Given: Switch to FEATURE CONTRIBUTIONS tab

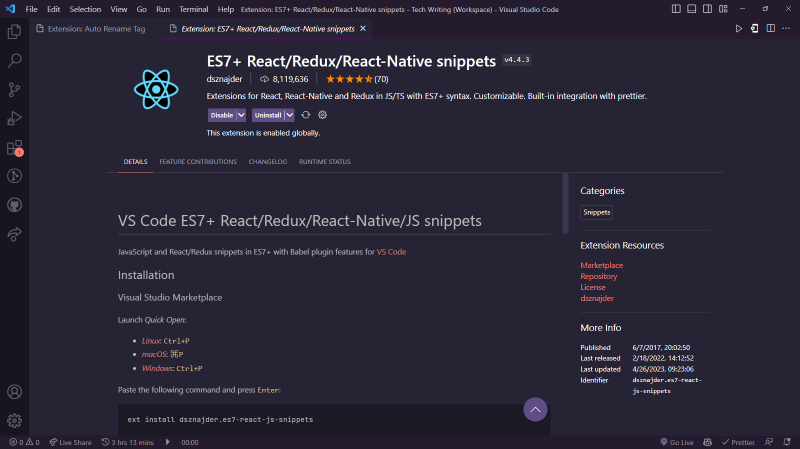Looking at the screenshot, I should click(x=198, y=162).
